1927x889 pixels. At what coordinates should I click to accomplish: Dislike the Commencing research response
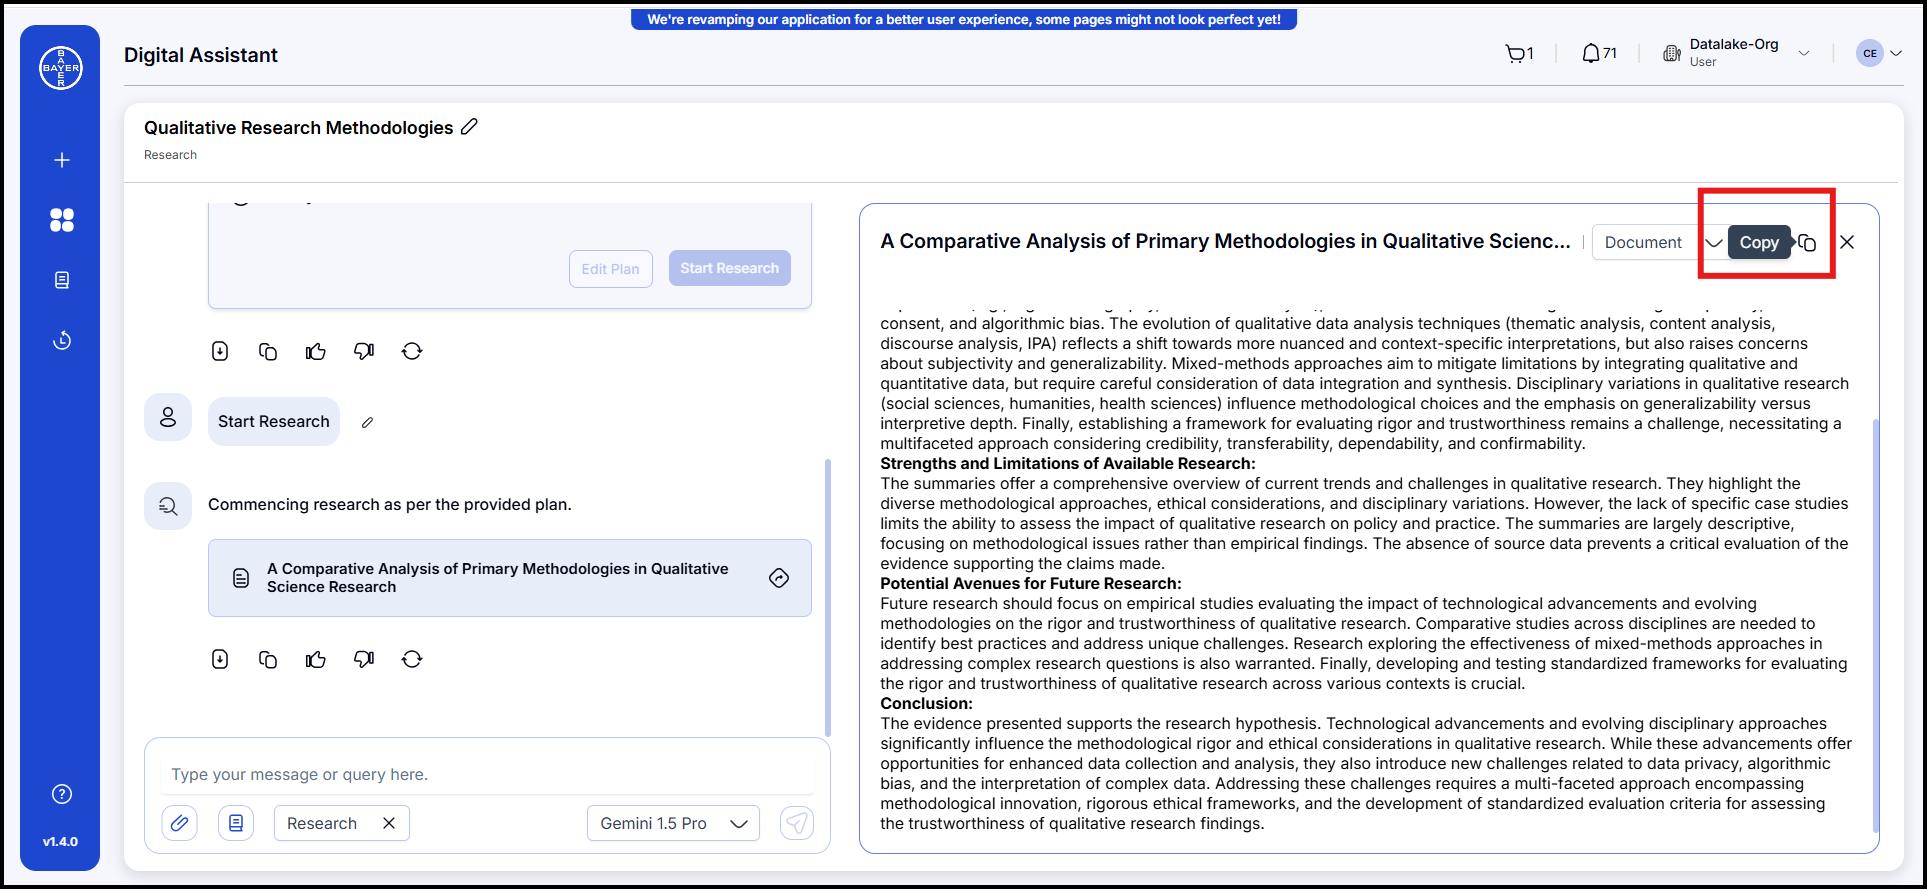364,659
